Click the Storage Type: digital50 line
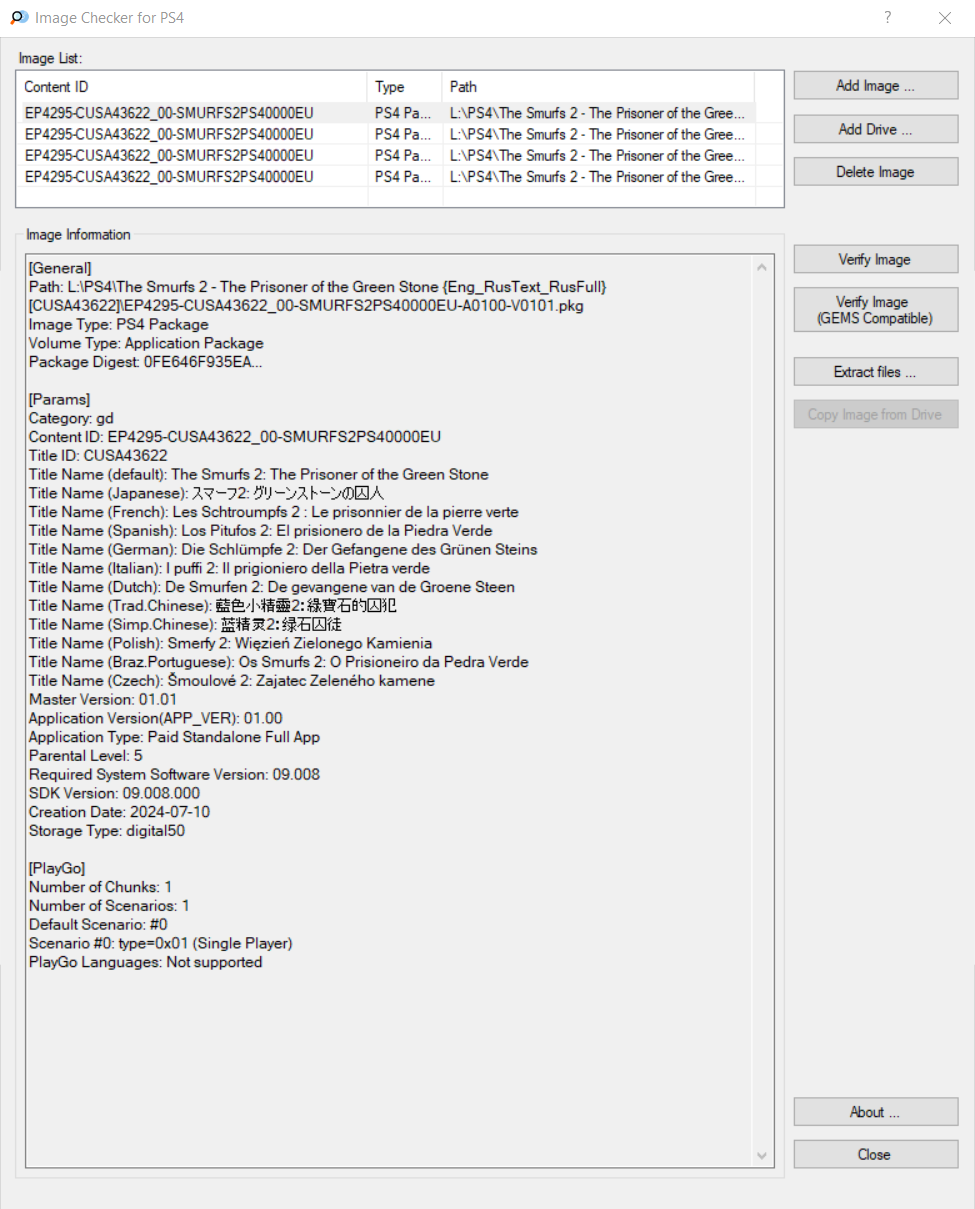The width and height of the screenshot is (975, 1209). (x=106, y=831)
